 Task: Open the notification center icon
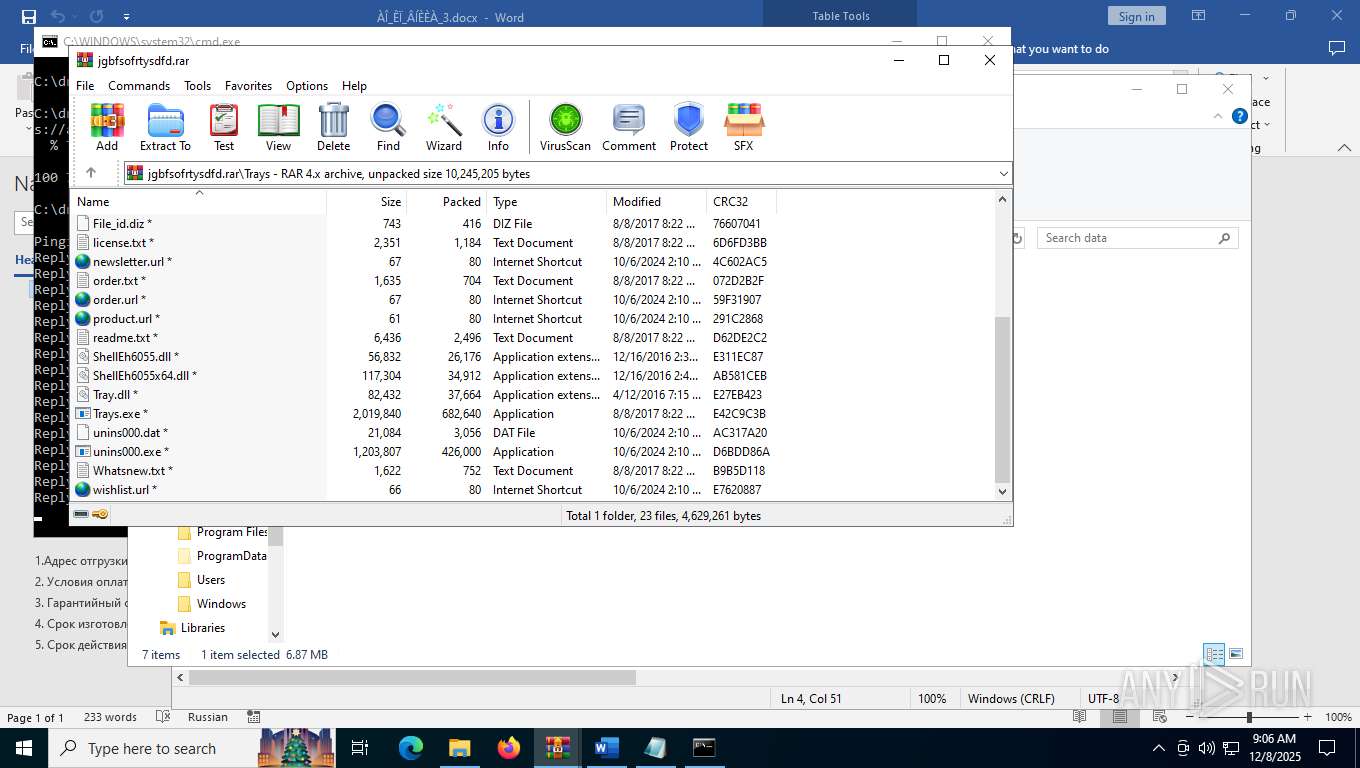pos(1327,748)
